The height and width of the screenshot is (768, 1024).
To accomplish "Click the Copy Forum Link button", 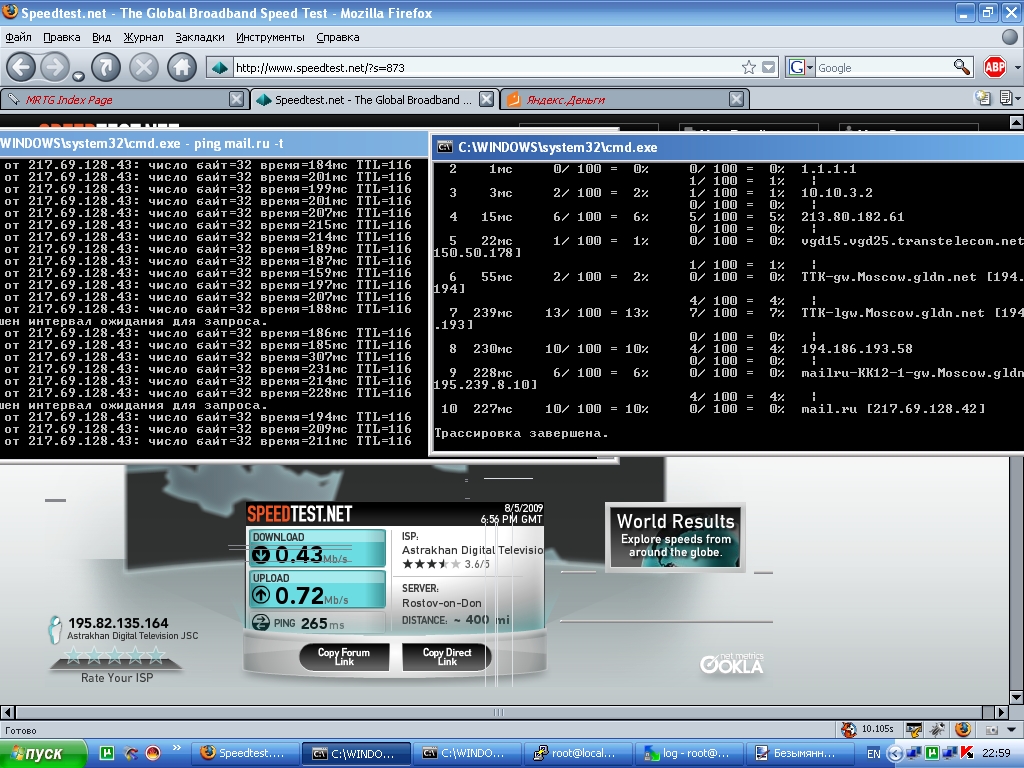I will [344, 656].
